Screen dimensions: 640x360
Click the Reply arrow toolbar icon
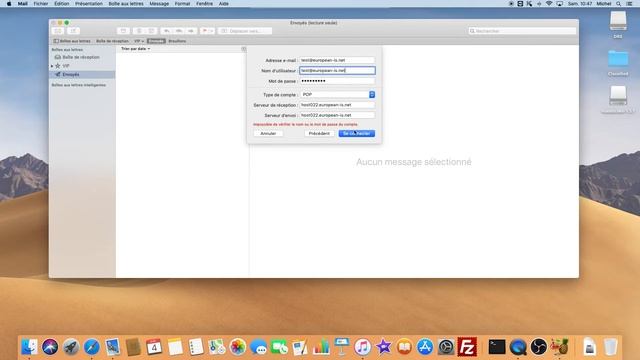167,31
